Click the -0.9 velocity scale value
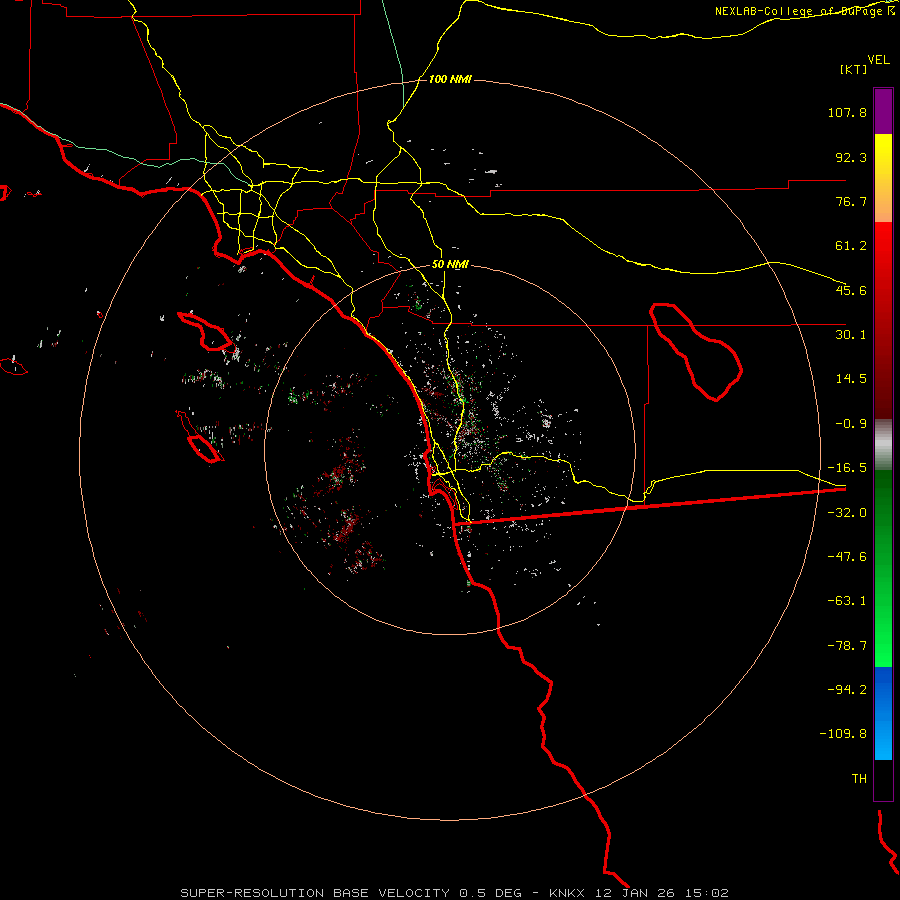 pyautogui.click(x=851, y=424)
